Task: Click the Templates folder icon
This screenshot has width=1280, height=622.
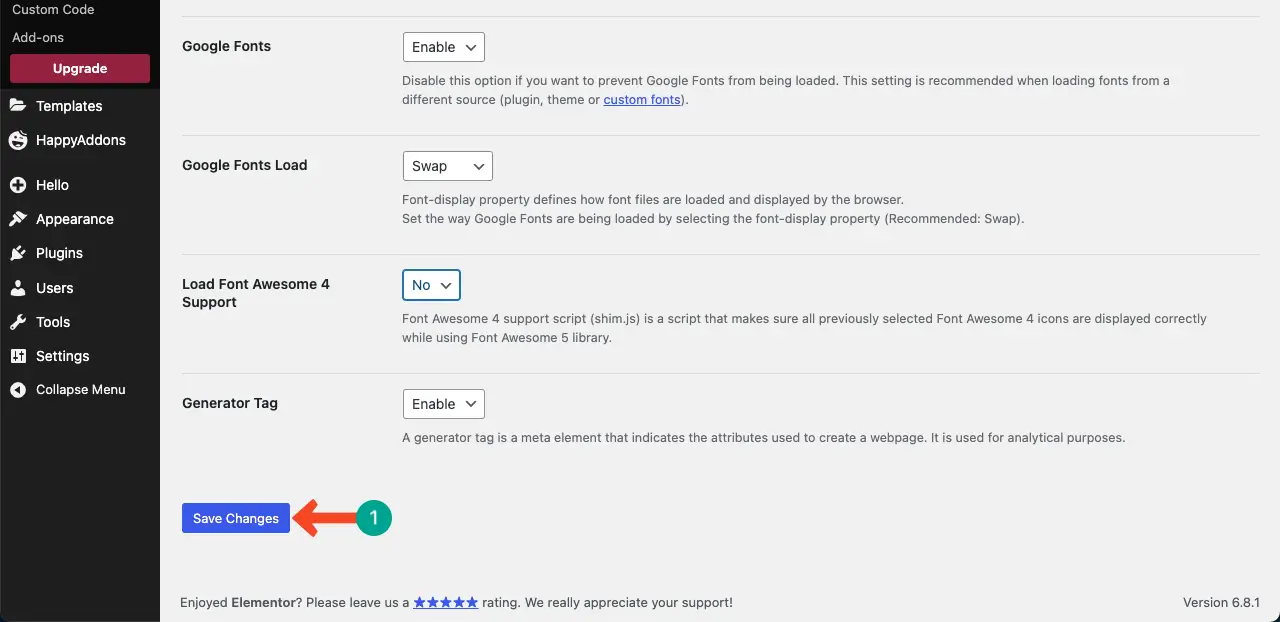Action: [x=18, y=105]
